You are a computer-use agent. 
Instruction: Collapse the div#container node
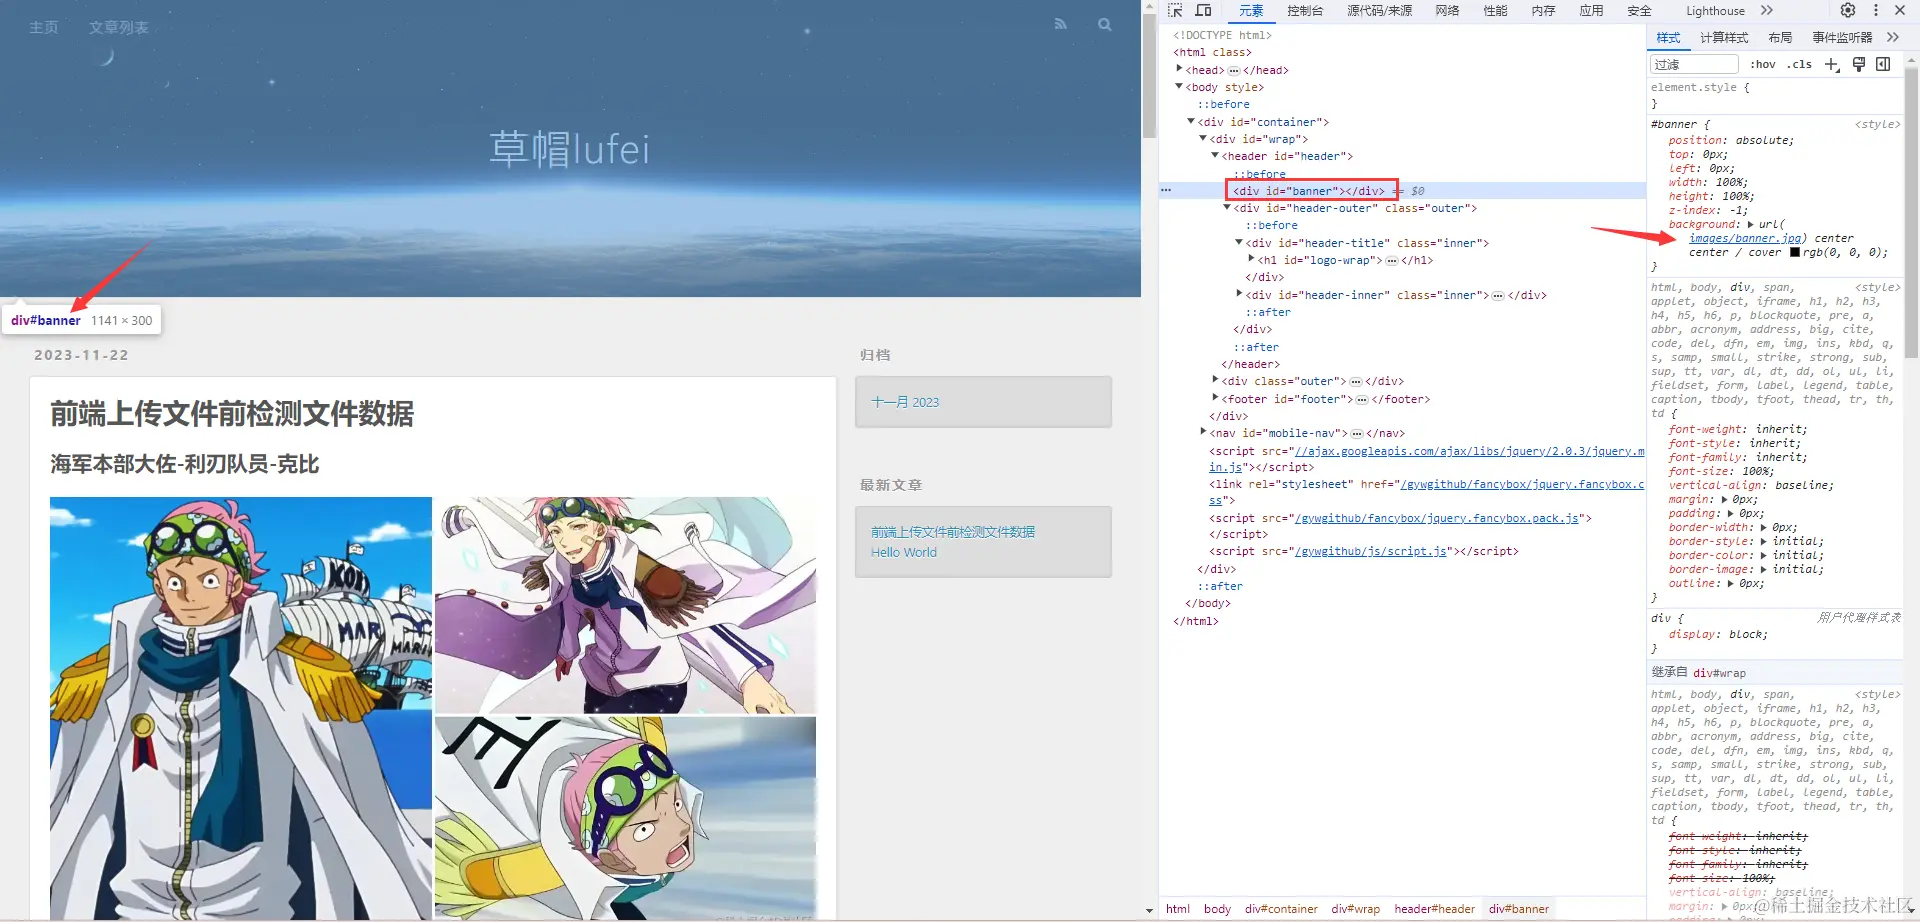point(1191,121)
